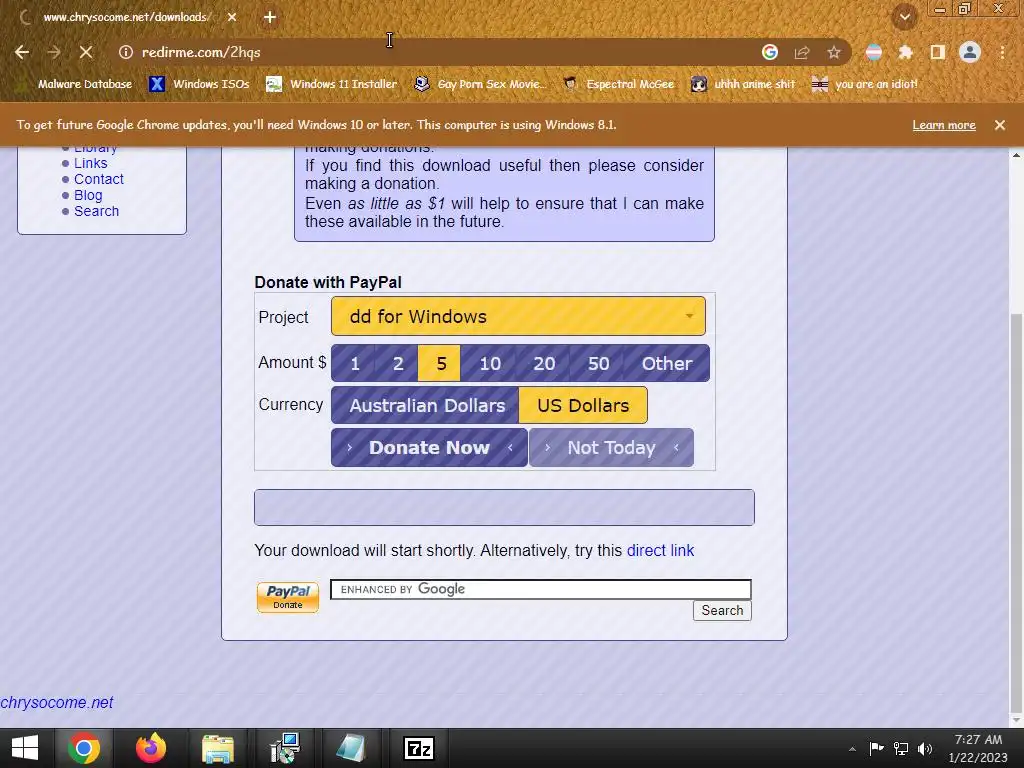Open File Explorer from the taskbar
1024x768 pixels.
click(217, 748)
